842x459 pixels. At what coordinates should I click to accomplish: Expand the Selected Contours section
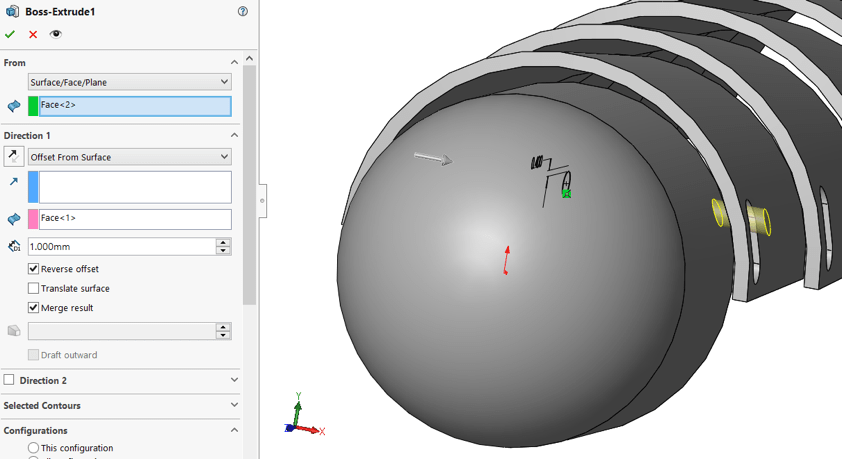(x=234, y=405)
